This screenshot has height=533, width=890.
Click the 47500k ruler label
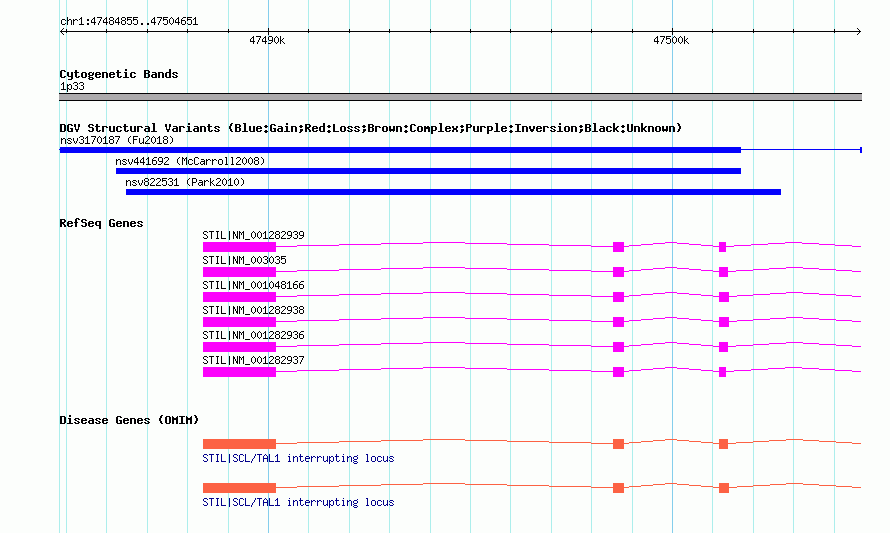671,40
